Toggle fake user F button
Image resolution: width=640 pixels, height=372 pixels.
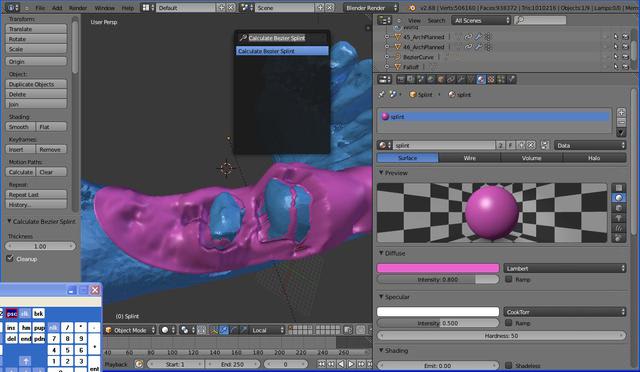coord(510,145)
